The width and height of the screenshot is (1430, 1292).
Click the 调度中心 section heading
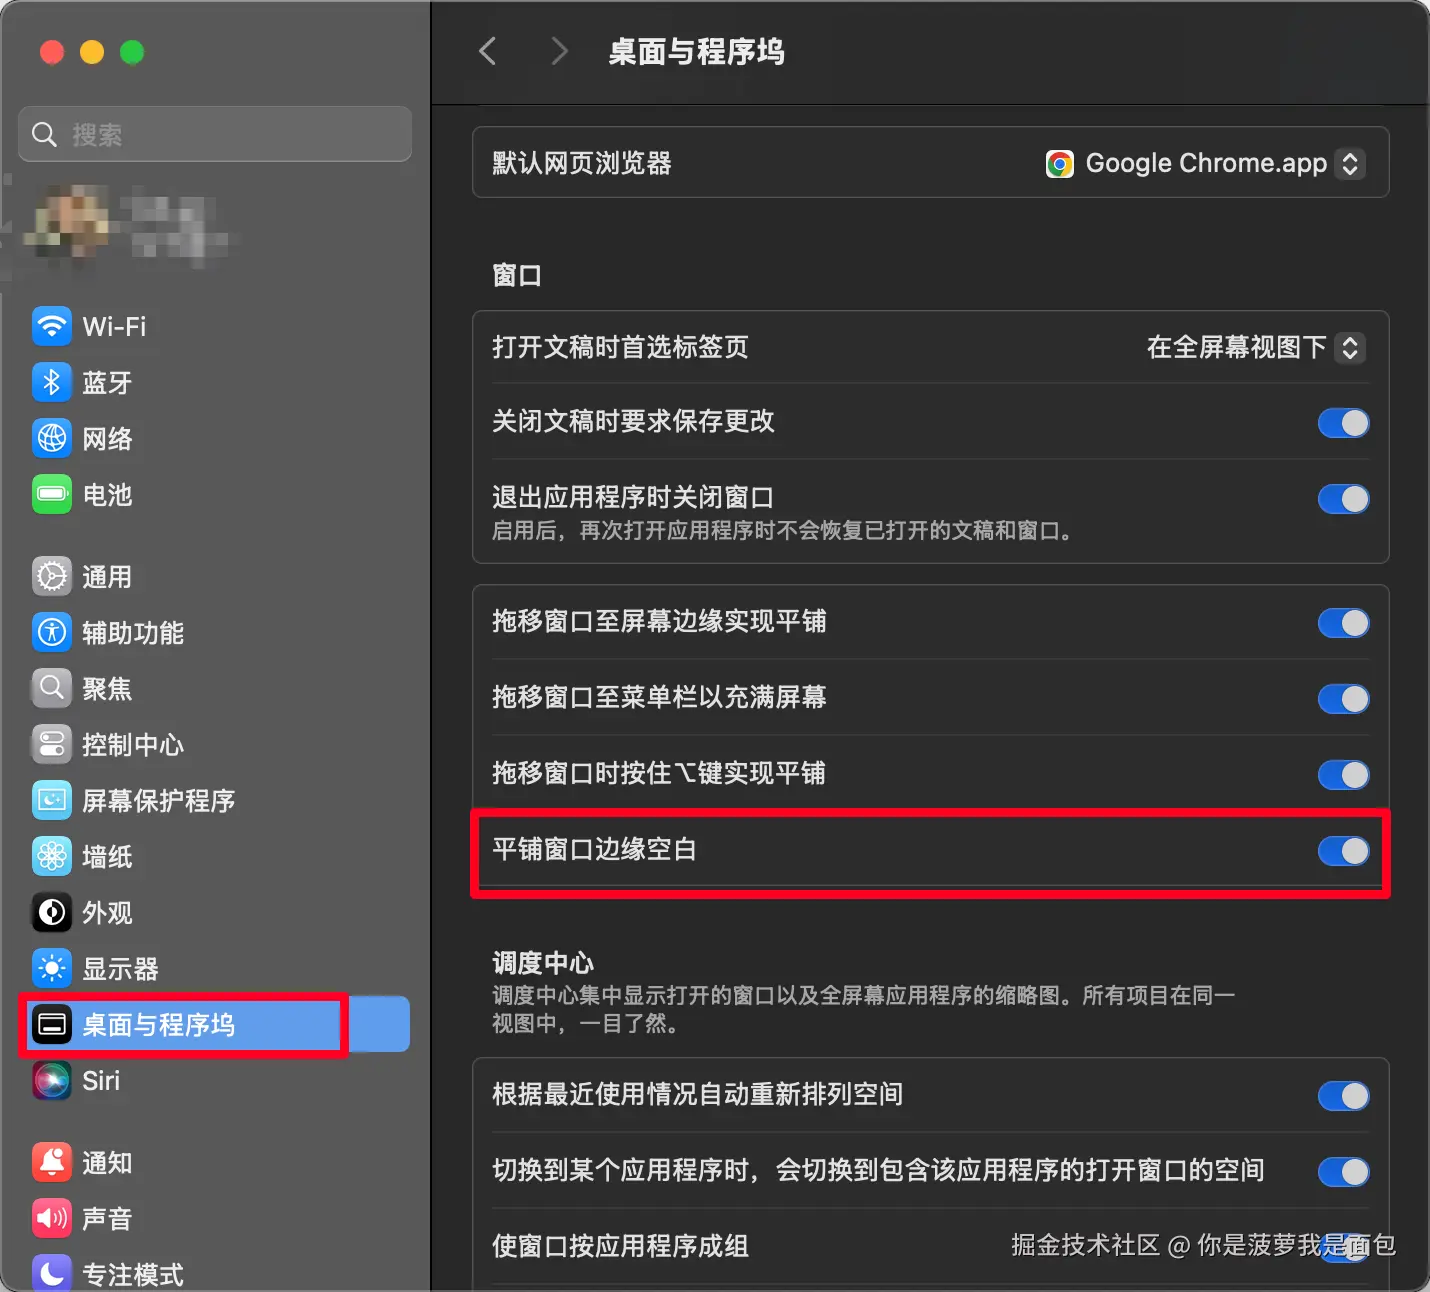coord(543,963)
